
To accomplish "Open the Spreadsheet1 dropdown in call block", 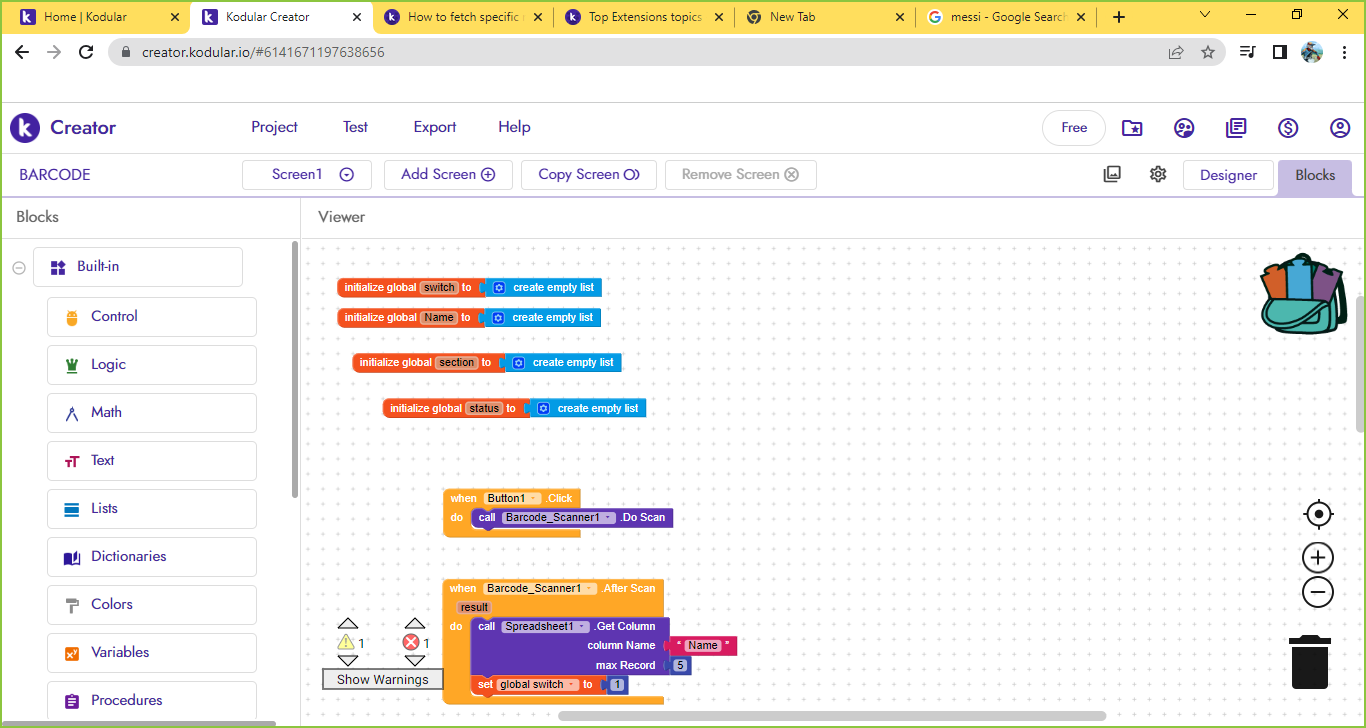I will click(x=583, y=627).
